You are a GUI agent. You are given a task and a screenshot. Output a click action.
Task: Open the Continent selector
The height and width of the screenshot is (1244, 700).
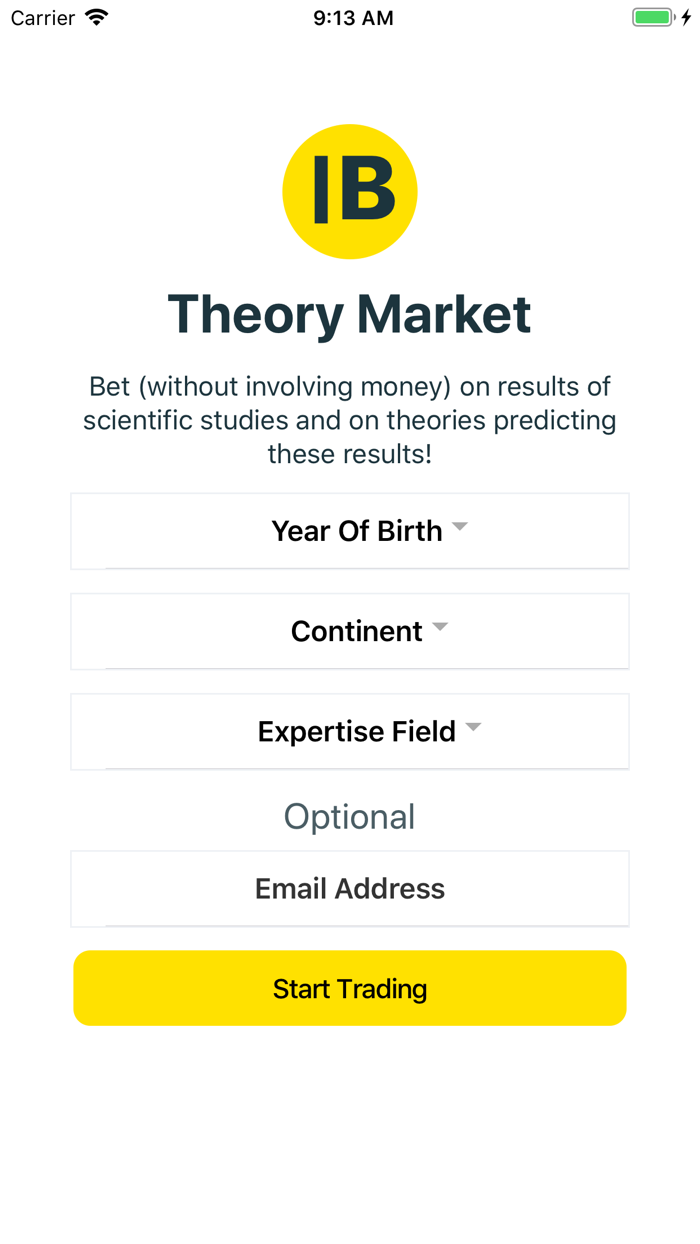click(x=349, y=631)
